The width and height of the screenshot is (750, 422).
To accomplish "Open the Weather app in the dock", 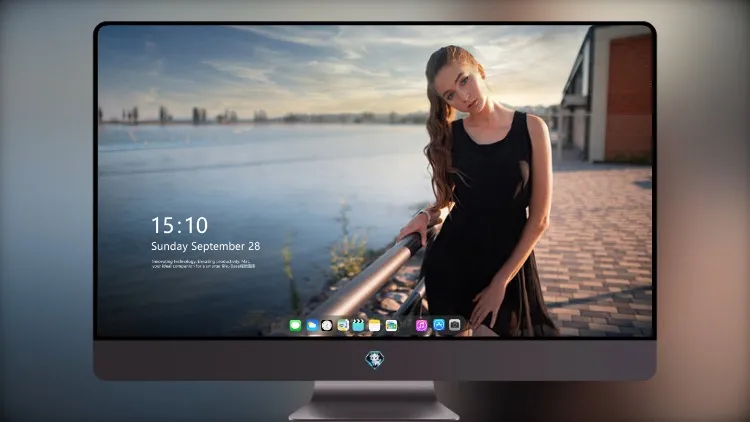I will (312, 325).
